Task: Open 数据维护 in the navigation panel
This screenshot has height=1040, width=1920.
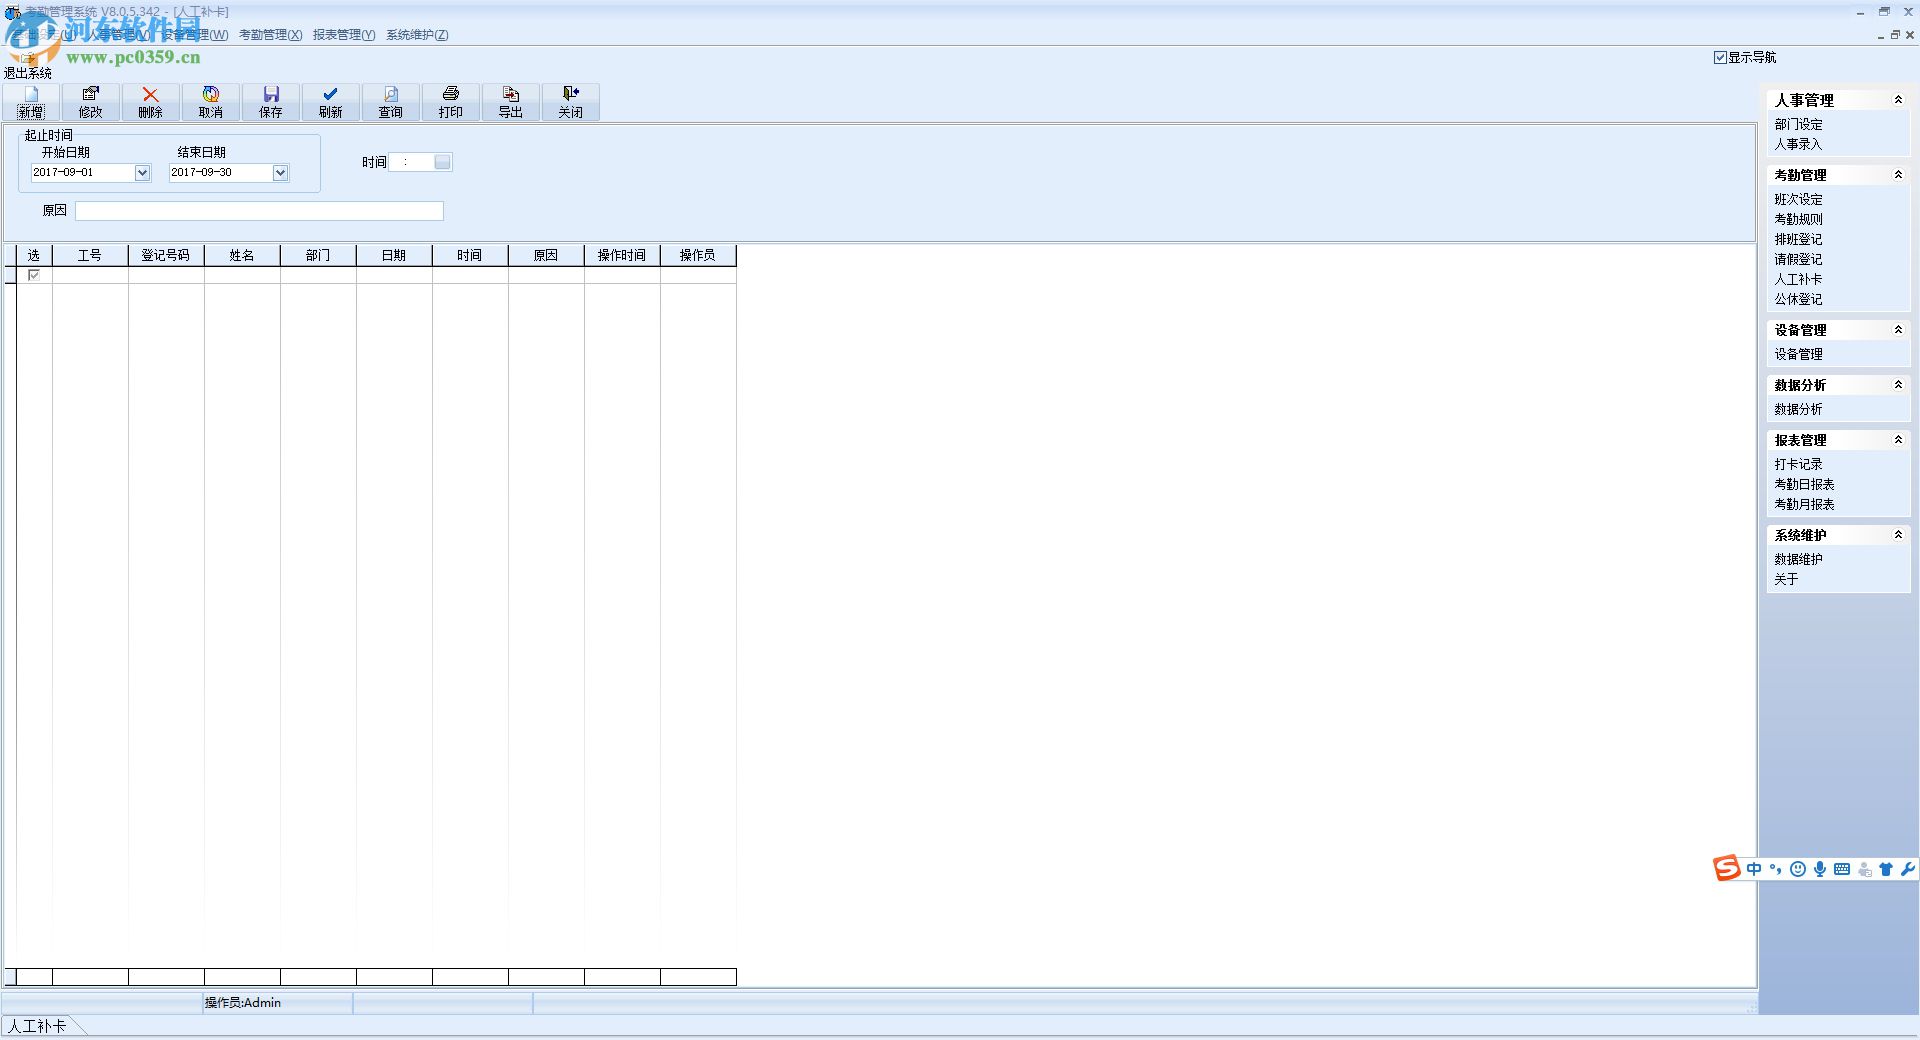Action: (1798, 560)
